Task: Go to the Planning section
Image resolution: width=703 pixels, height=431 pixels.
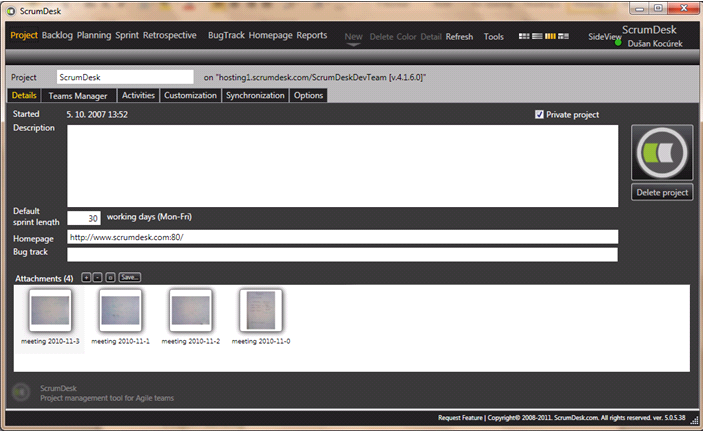Action: (x=94, y=35)
